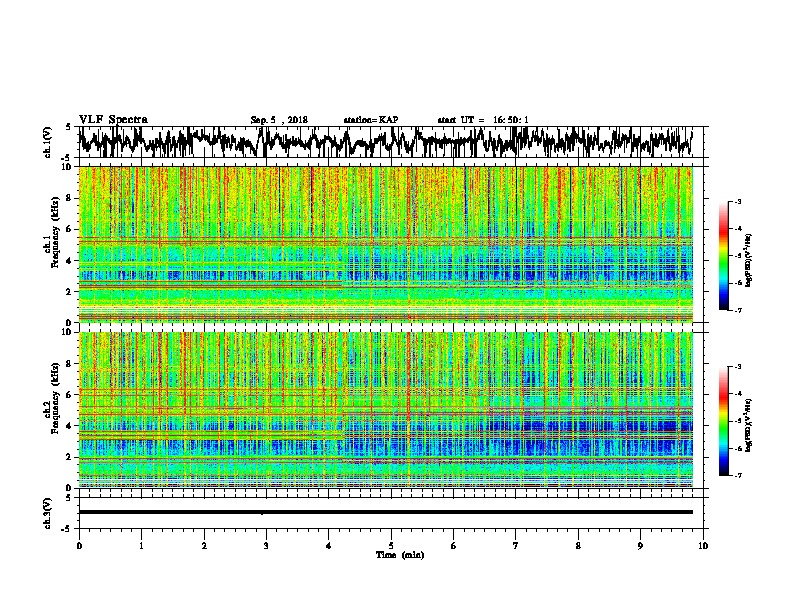The height and width of the screenshot is (612, 792).
Task: Click tick label "8" on the time axis
Action: 578,546
